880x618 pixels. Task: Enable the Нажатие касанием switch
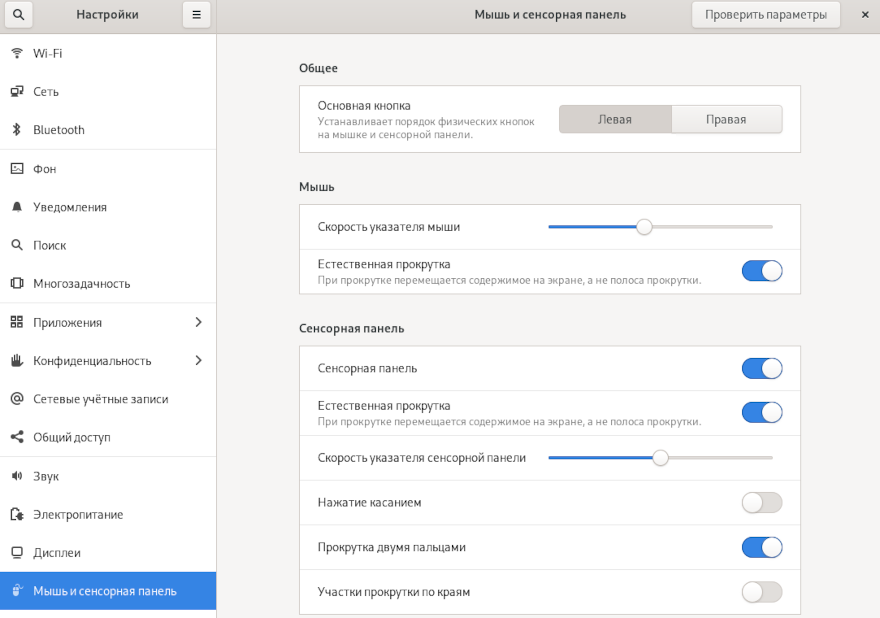coord(761,502)
